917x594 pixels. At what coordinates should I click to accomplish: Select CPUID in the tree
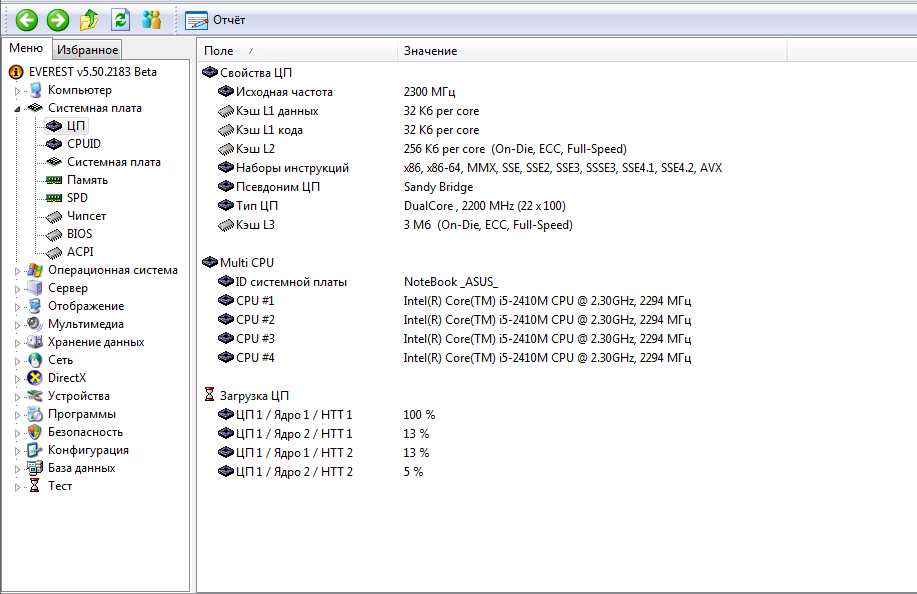pyautogui.click(x=83, y=144)
